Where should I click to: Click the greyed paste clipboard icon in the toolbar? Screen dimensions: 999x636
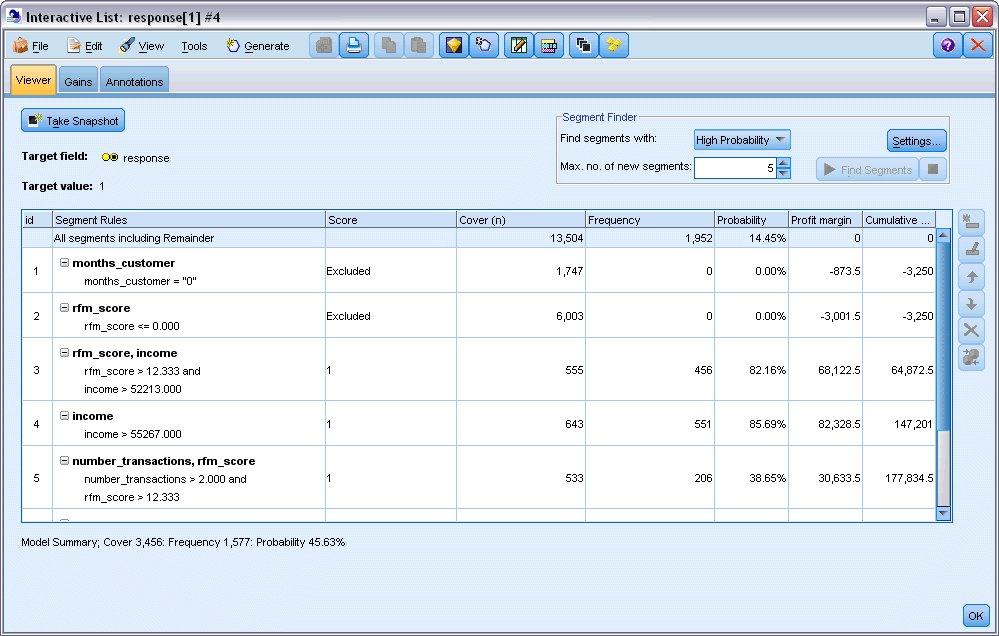point(419,45)
